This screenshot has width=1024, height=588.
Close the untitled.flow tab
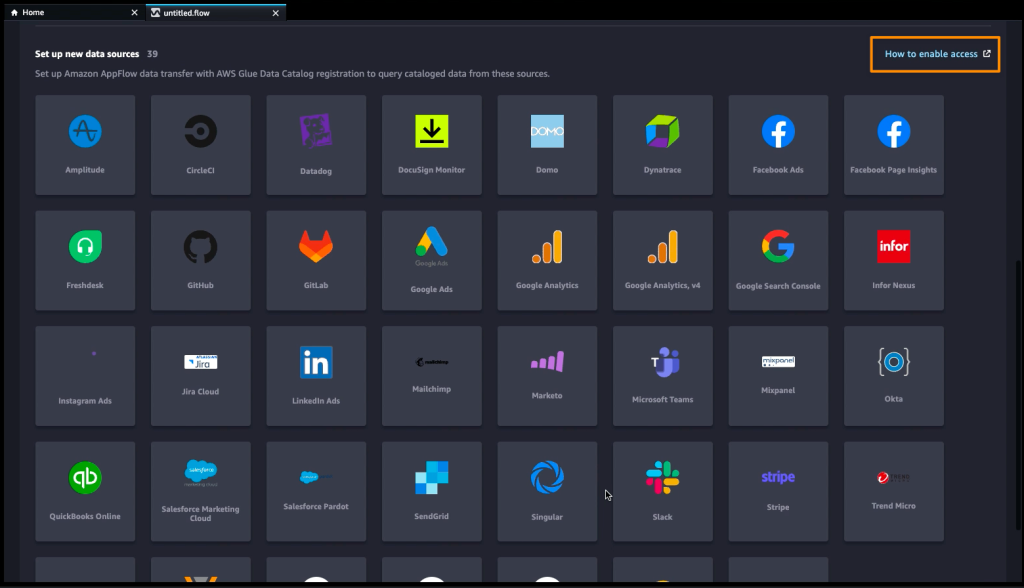click(x=276, y=12)
